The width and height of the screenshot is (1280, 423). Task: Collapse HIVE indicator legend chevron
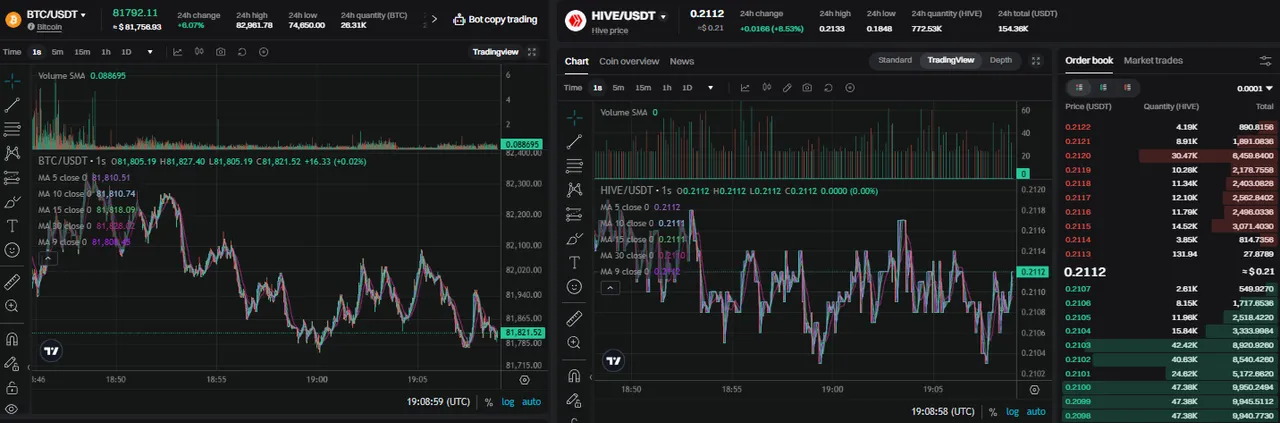pos(609,288)
